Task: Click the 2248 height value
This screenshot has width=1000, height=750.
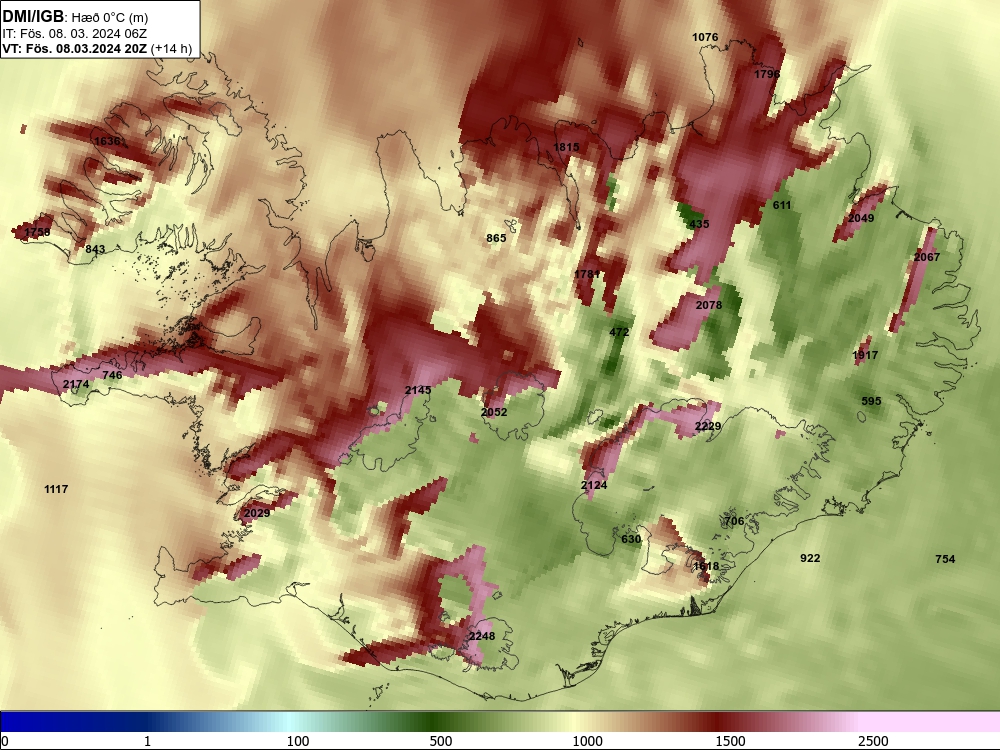Action: pos(482,636)
